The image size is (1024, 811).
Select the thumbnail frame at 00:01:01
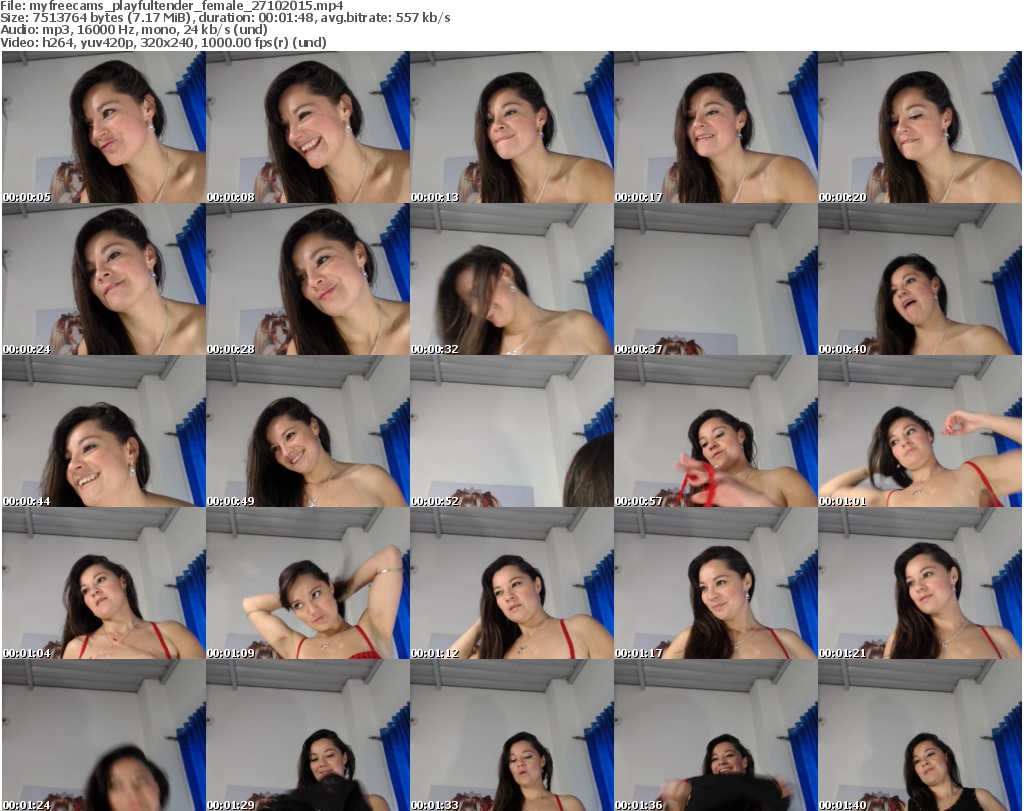[x=920, y=431]
